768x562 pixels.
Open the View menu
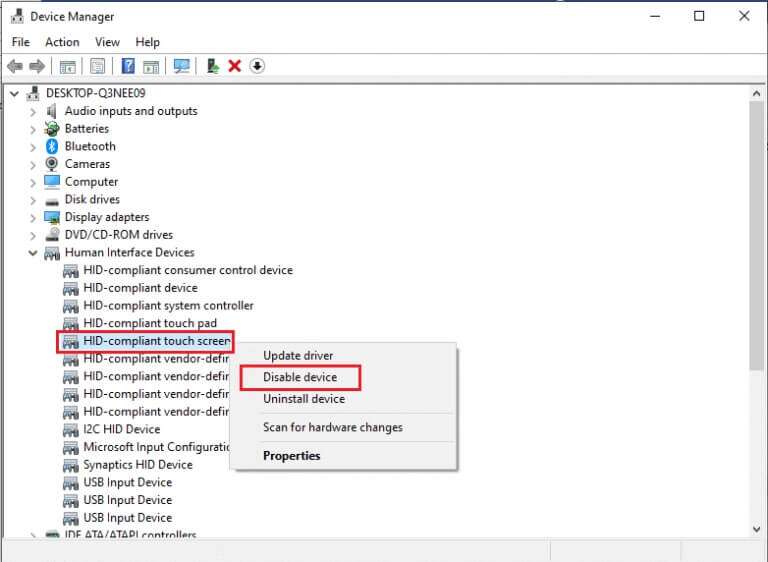click(x=107, y=42)
